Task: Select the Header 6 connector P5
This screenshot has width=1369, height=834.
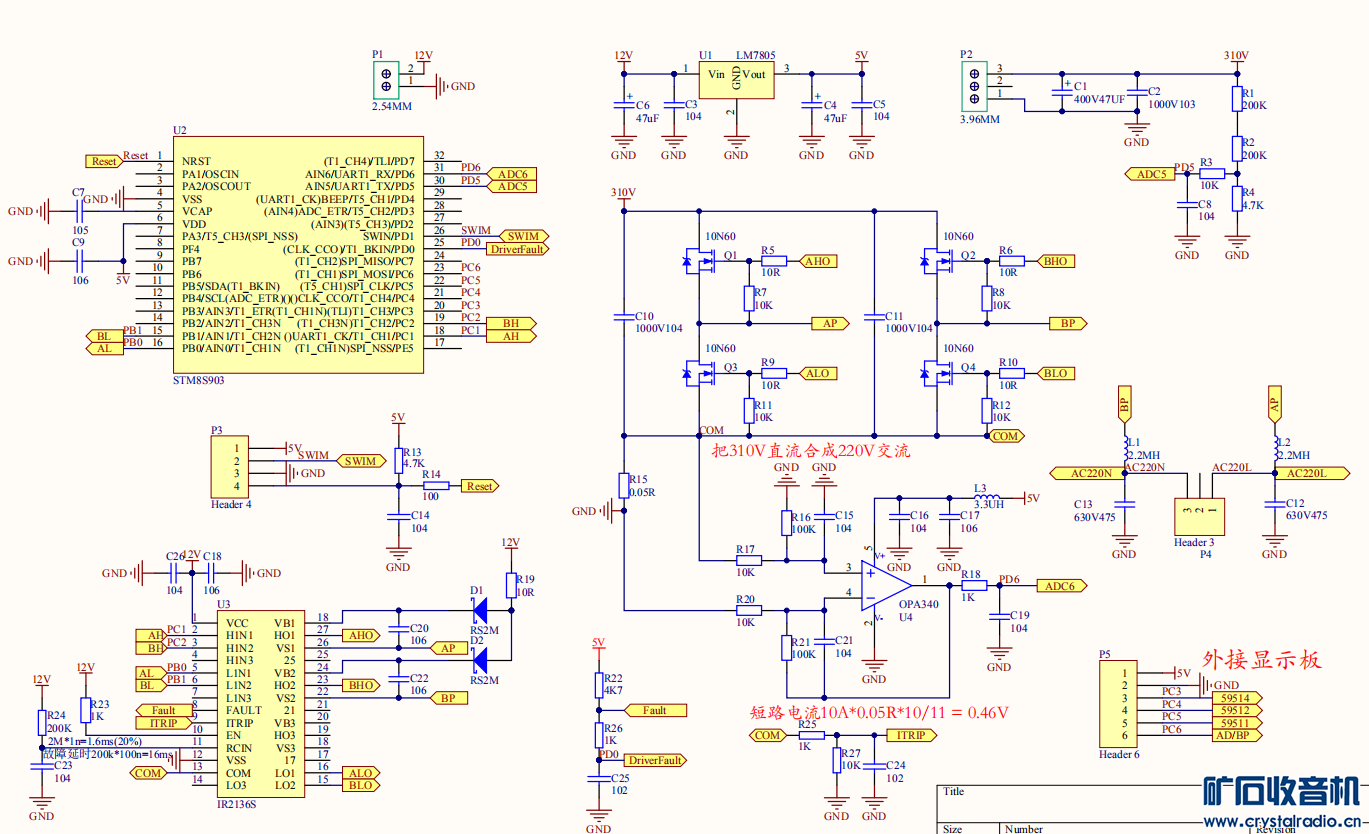Action: 1118,704
